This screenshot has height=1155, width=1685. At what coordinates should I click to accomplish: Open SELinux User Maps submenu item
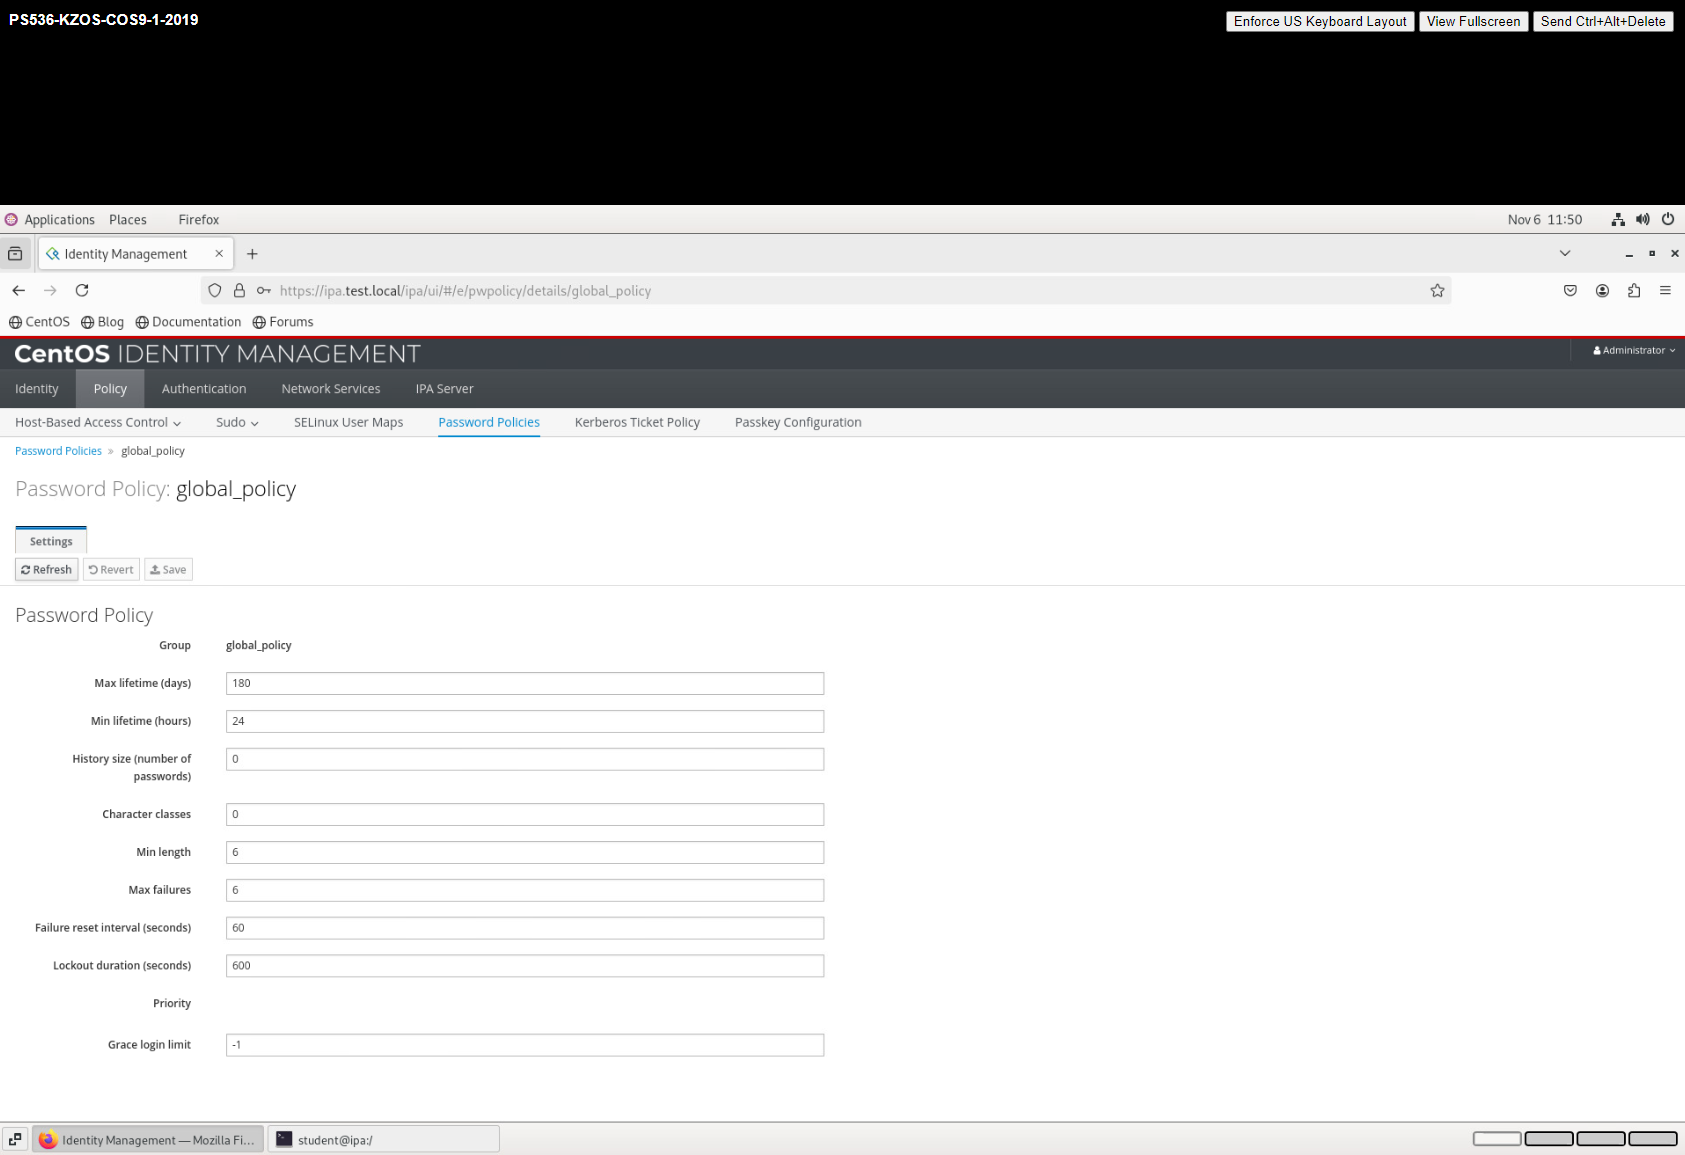pos(348,423)
